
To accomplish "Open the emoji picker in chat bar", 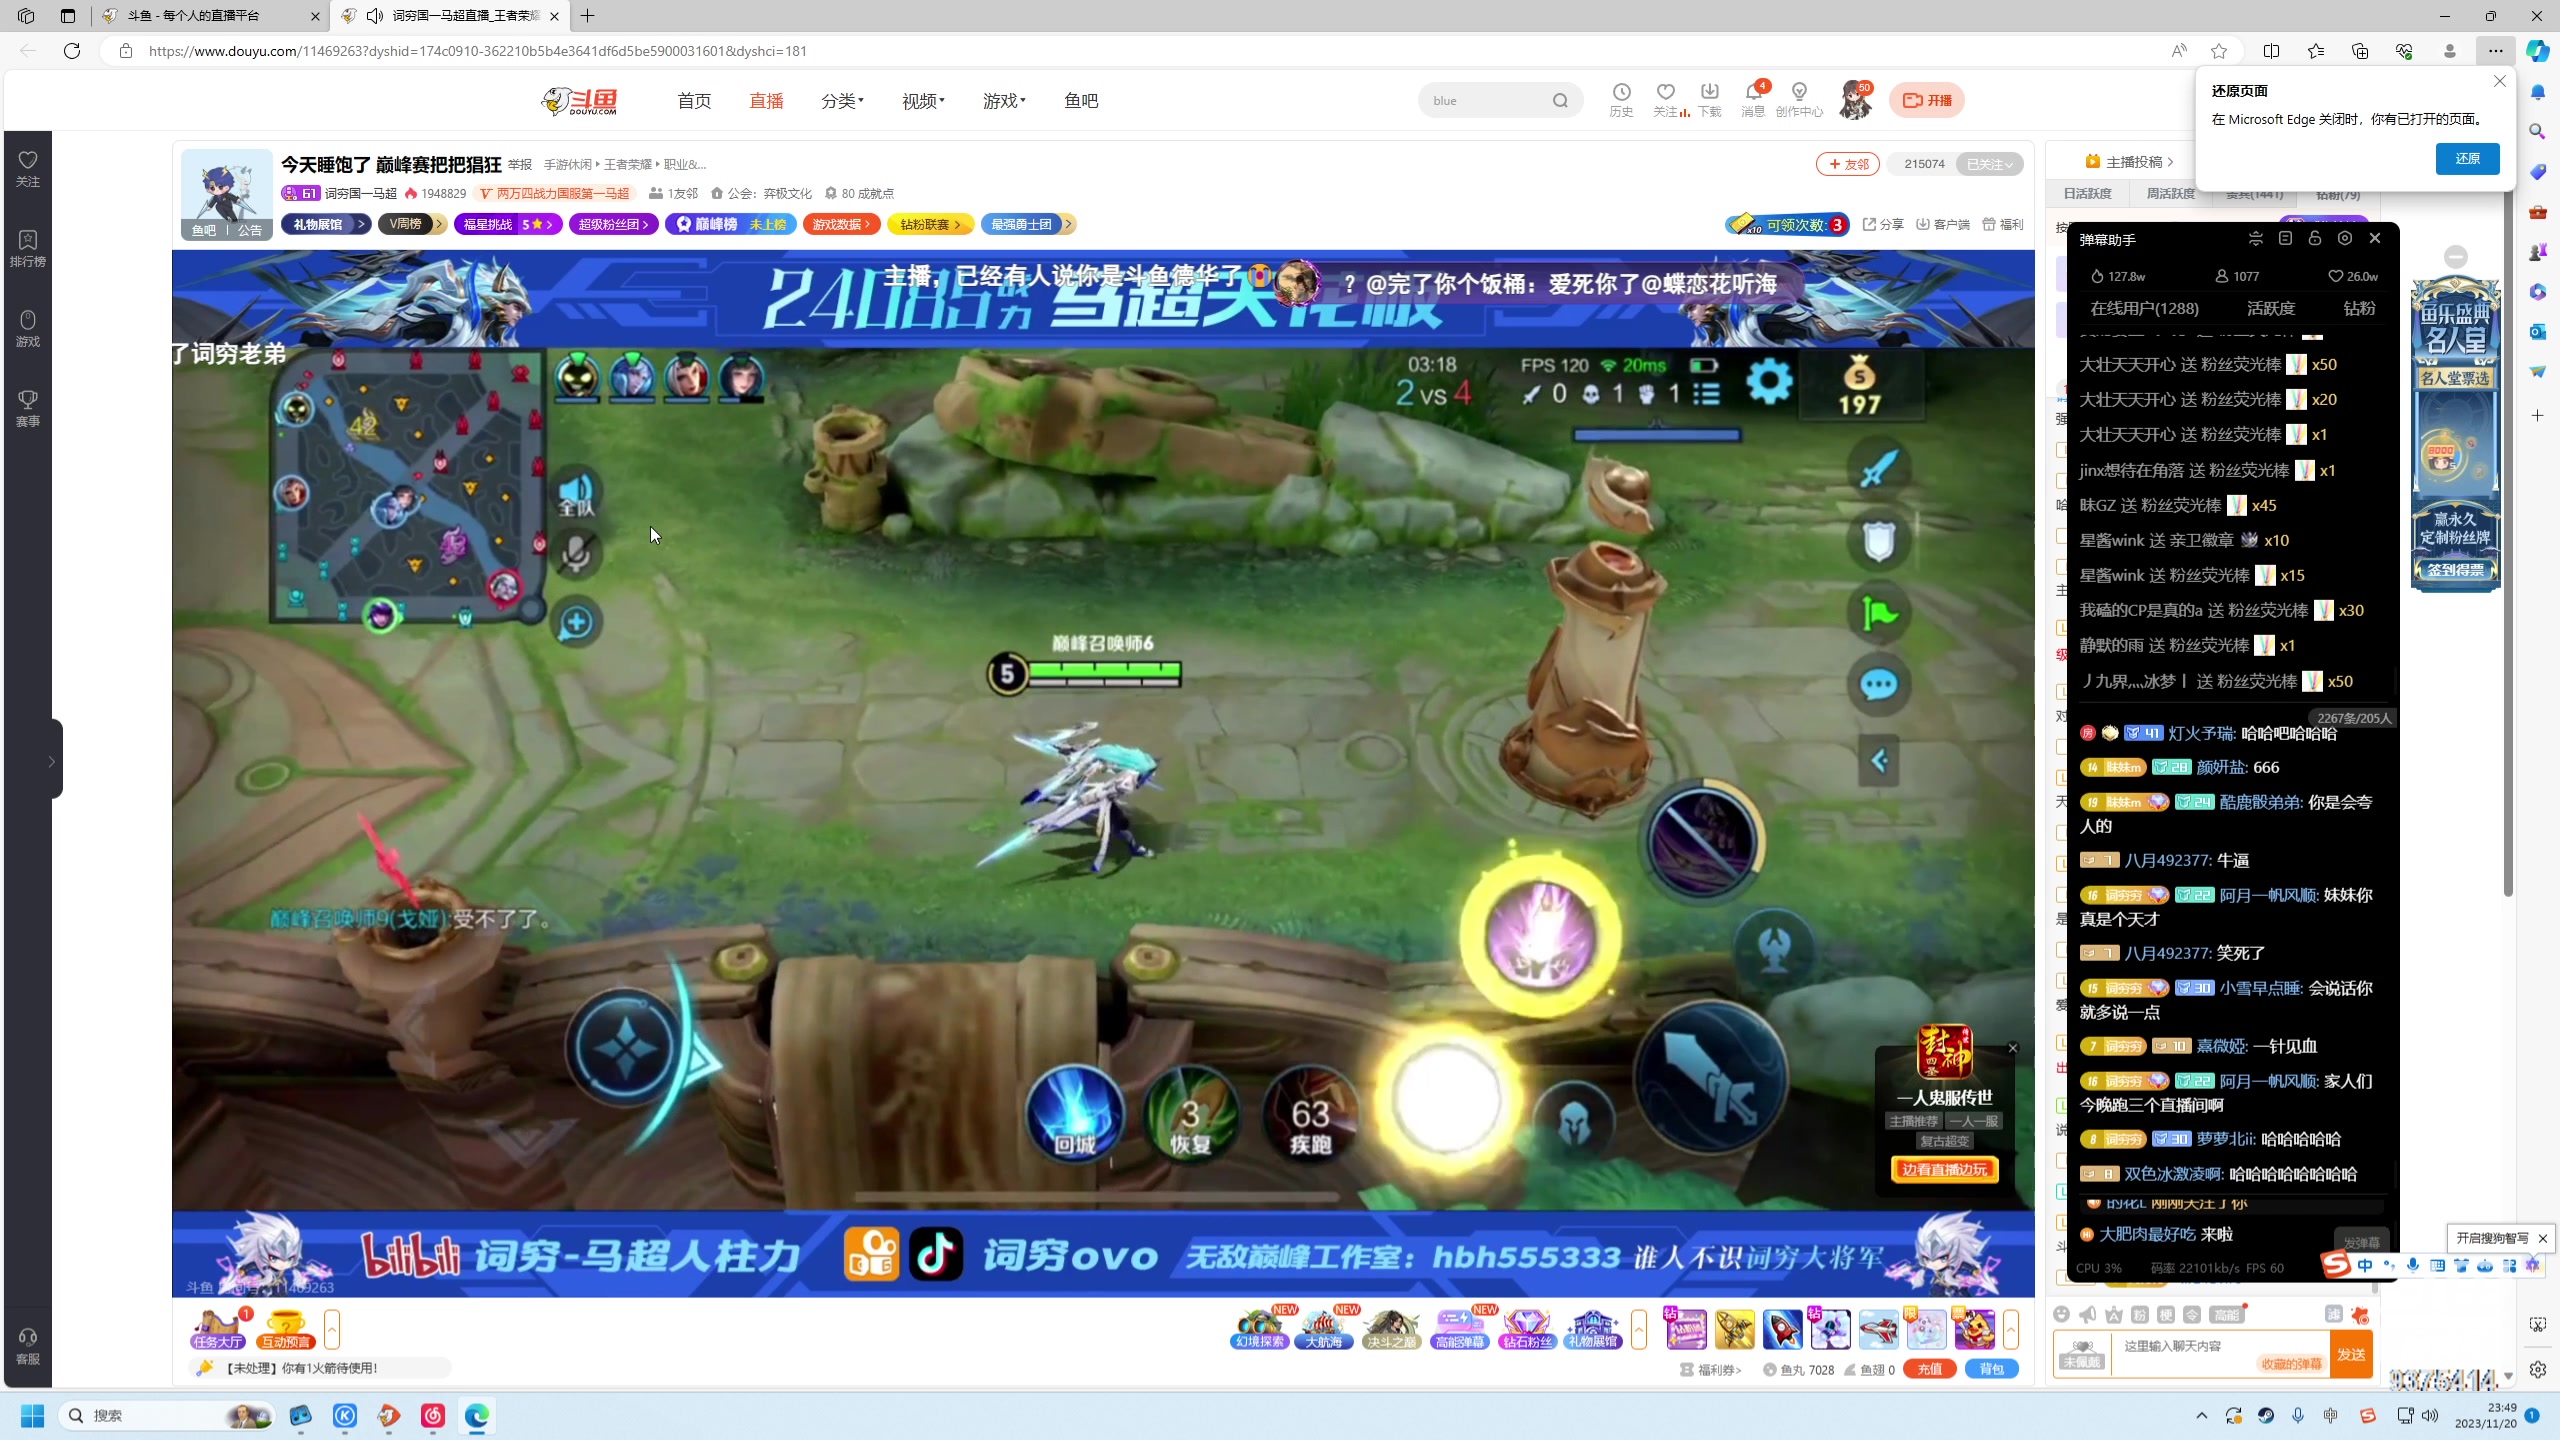I will pos(2062,1314).
